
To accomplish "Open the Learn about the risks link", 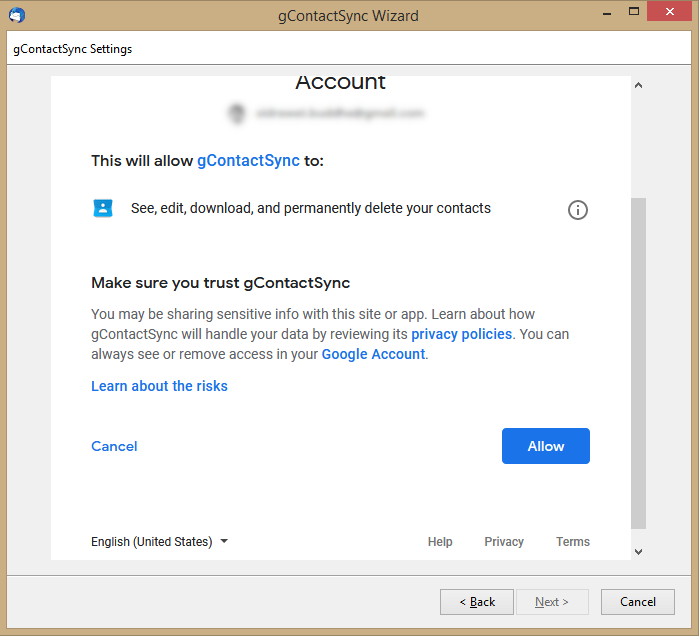I will point(159,386).
